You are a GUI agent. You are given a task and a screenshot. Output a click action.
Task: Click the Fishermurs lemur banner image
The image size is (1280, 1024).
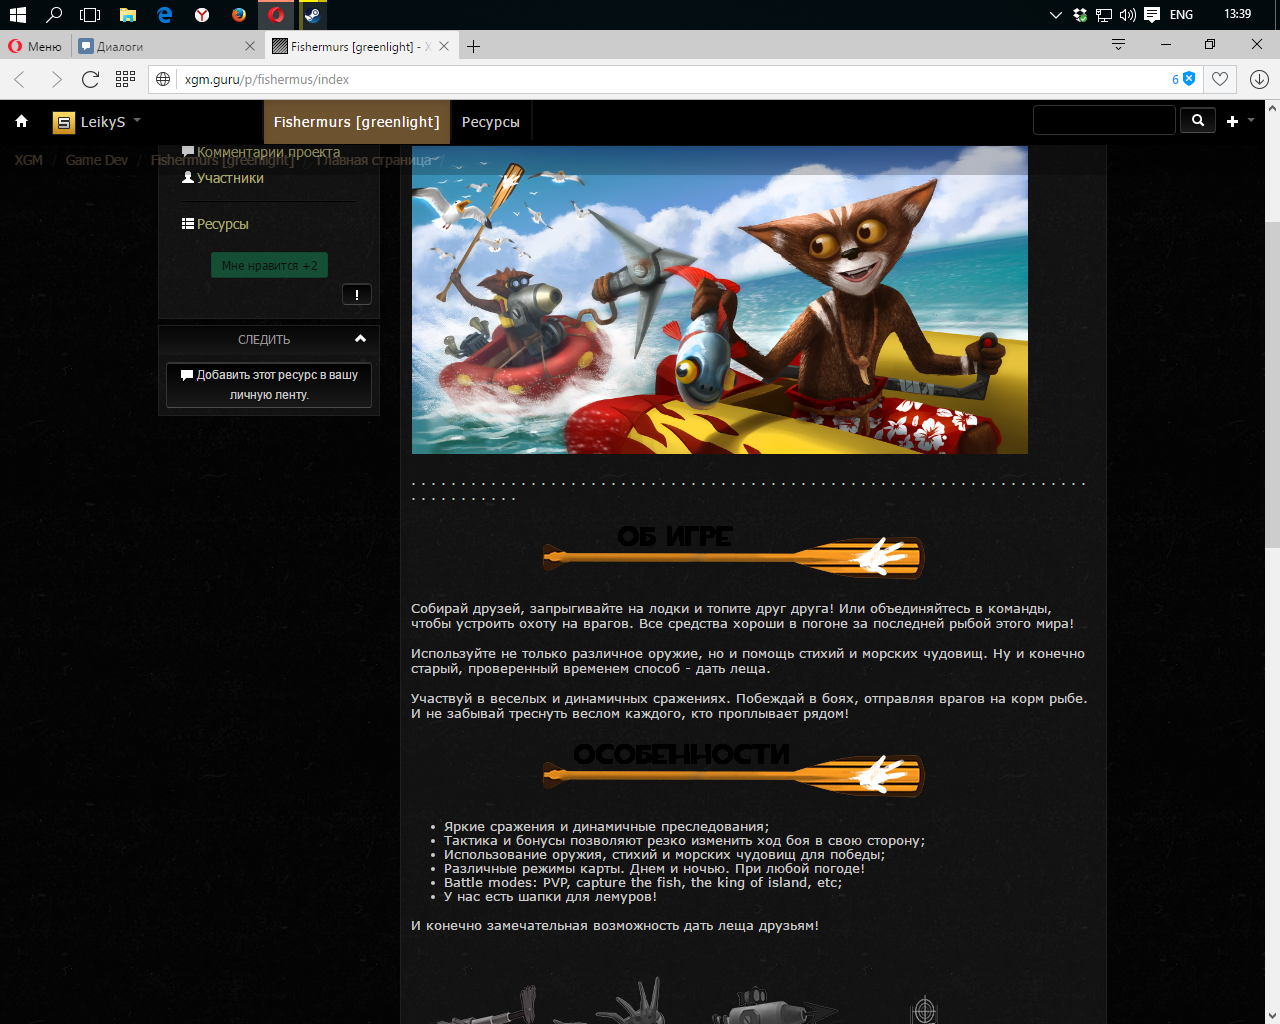coord(720,300)
